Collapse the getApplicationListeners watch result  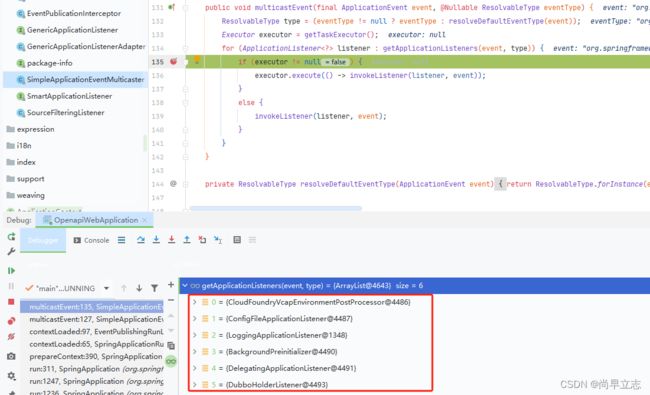[185, 286]
